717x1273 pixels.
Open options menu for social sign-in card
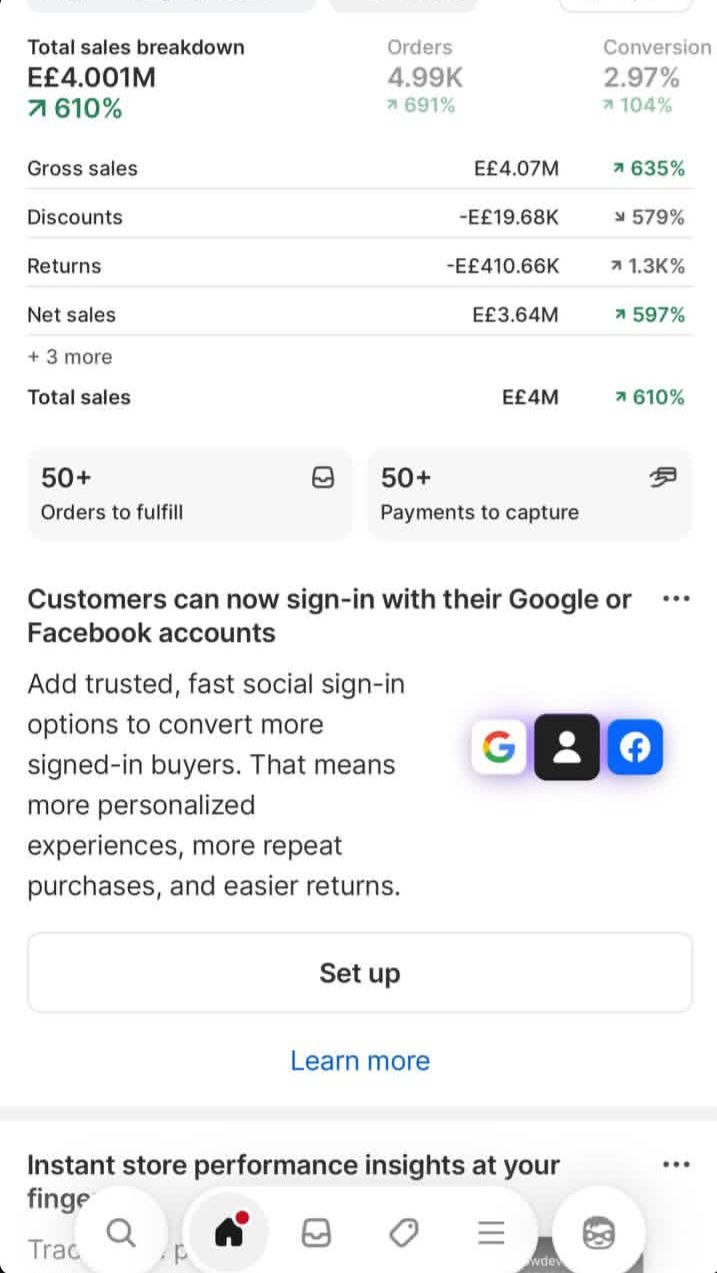676,599
